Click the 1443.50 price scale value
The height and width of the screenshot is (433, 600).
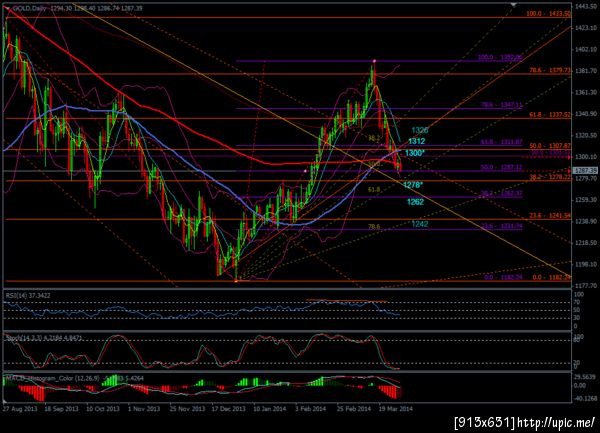(586, 6)
